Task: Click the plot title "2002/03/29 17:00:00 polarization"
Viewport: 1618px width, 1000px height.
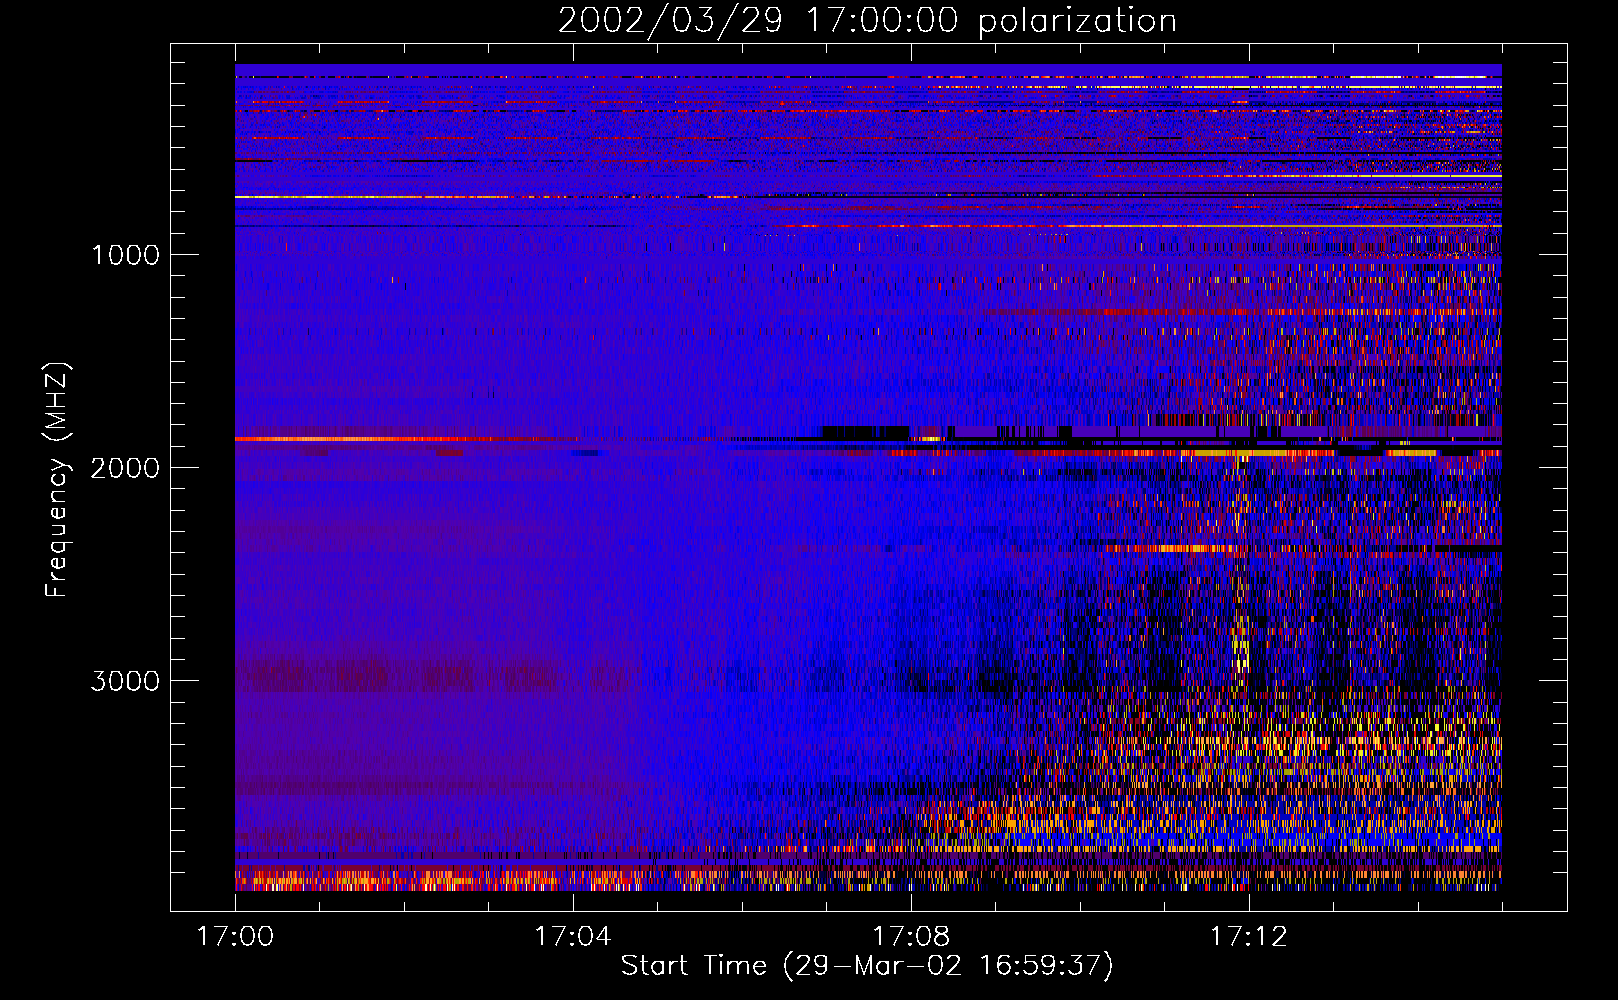Action: click(x=867, y=21)
